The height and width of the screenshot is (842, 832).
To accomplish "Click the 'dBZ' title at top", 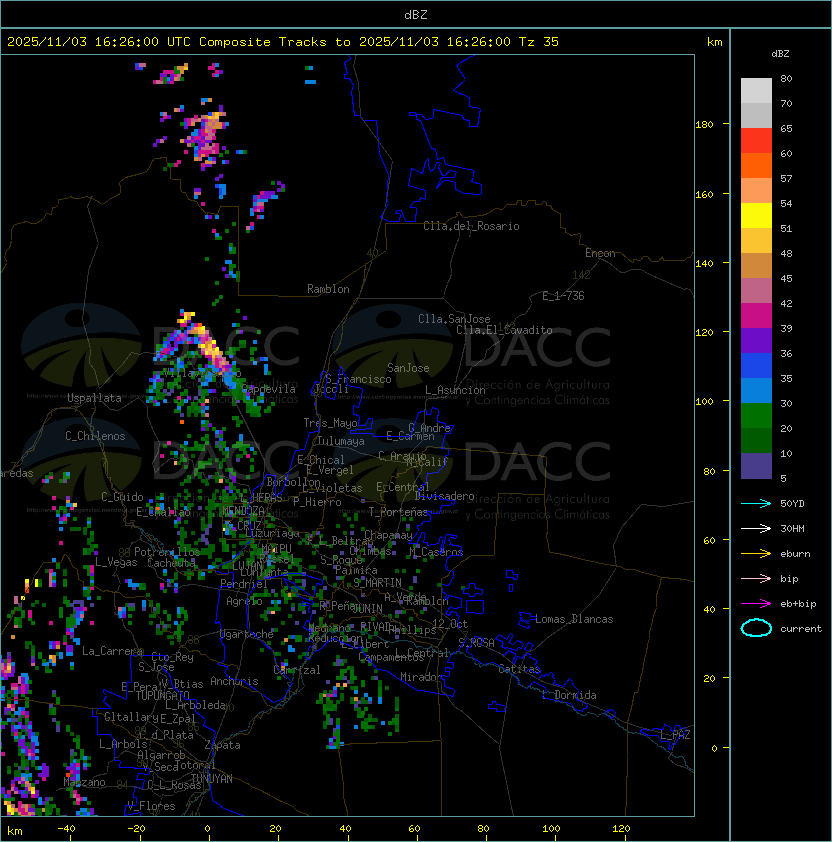I will pyautogui.click(x=416, y=15).
